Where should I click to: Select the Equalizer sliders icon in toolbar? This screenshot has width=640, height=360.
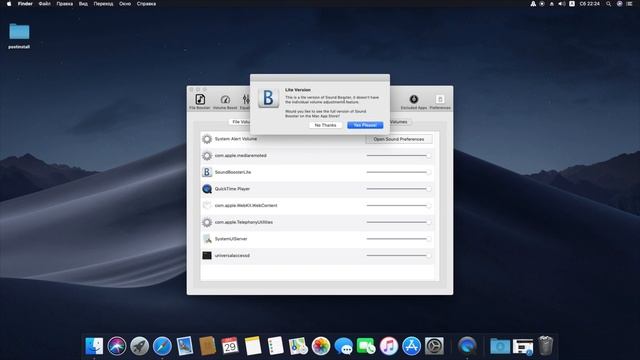pyautogui.click(x=245, y=101)
